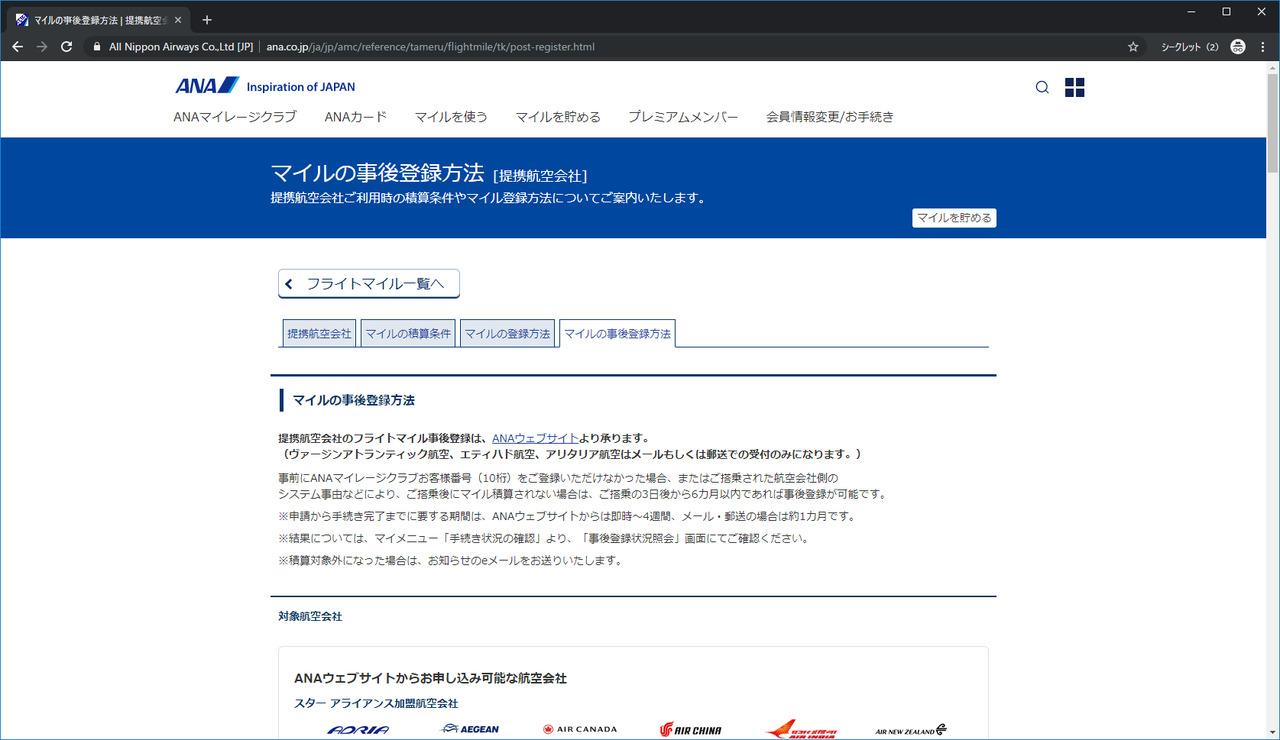Screen dimensions: 1280x740
Task: Reload the page with the refresh icon
Action: 67,46
